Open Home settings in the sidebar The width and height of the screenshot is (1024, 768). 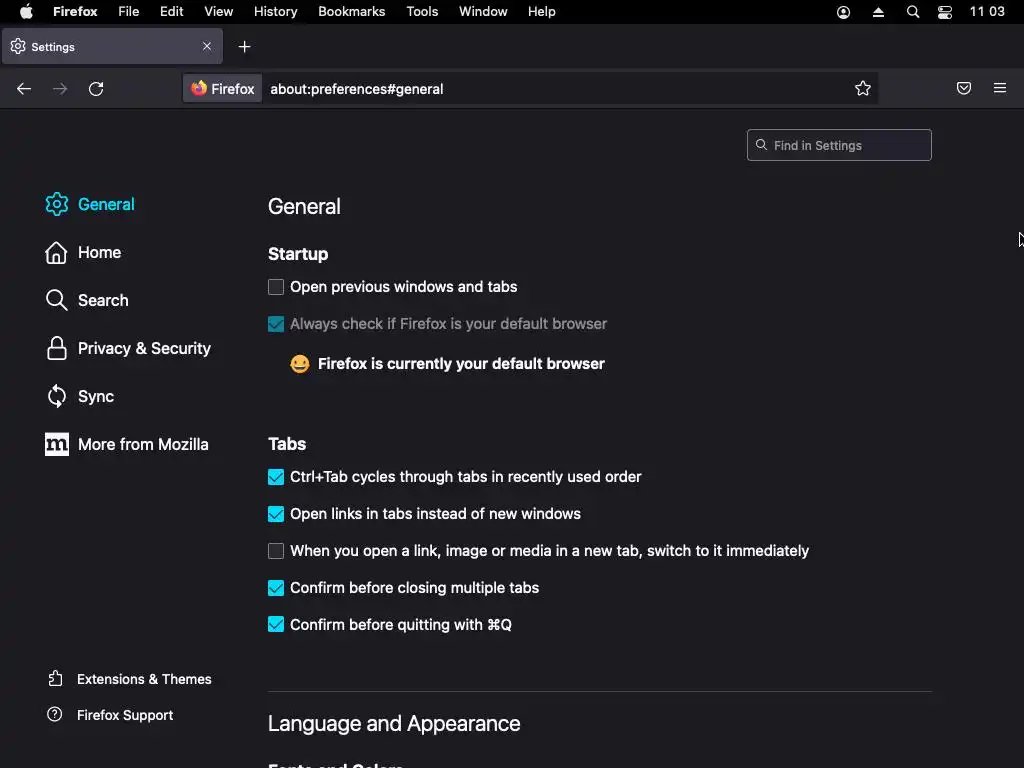click(99, 253)
